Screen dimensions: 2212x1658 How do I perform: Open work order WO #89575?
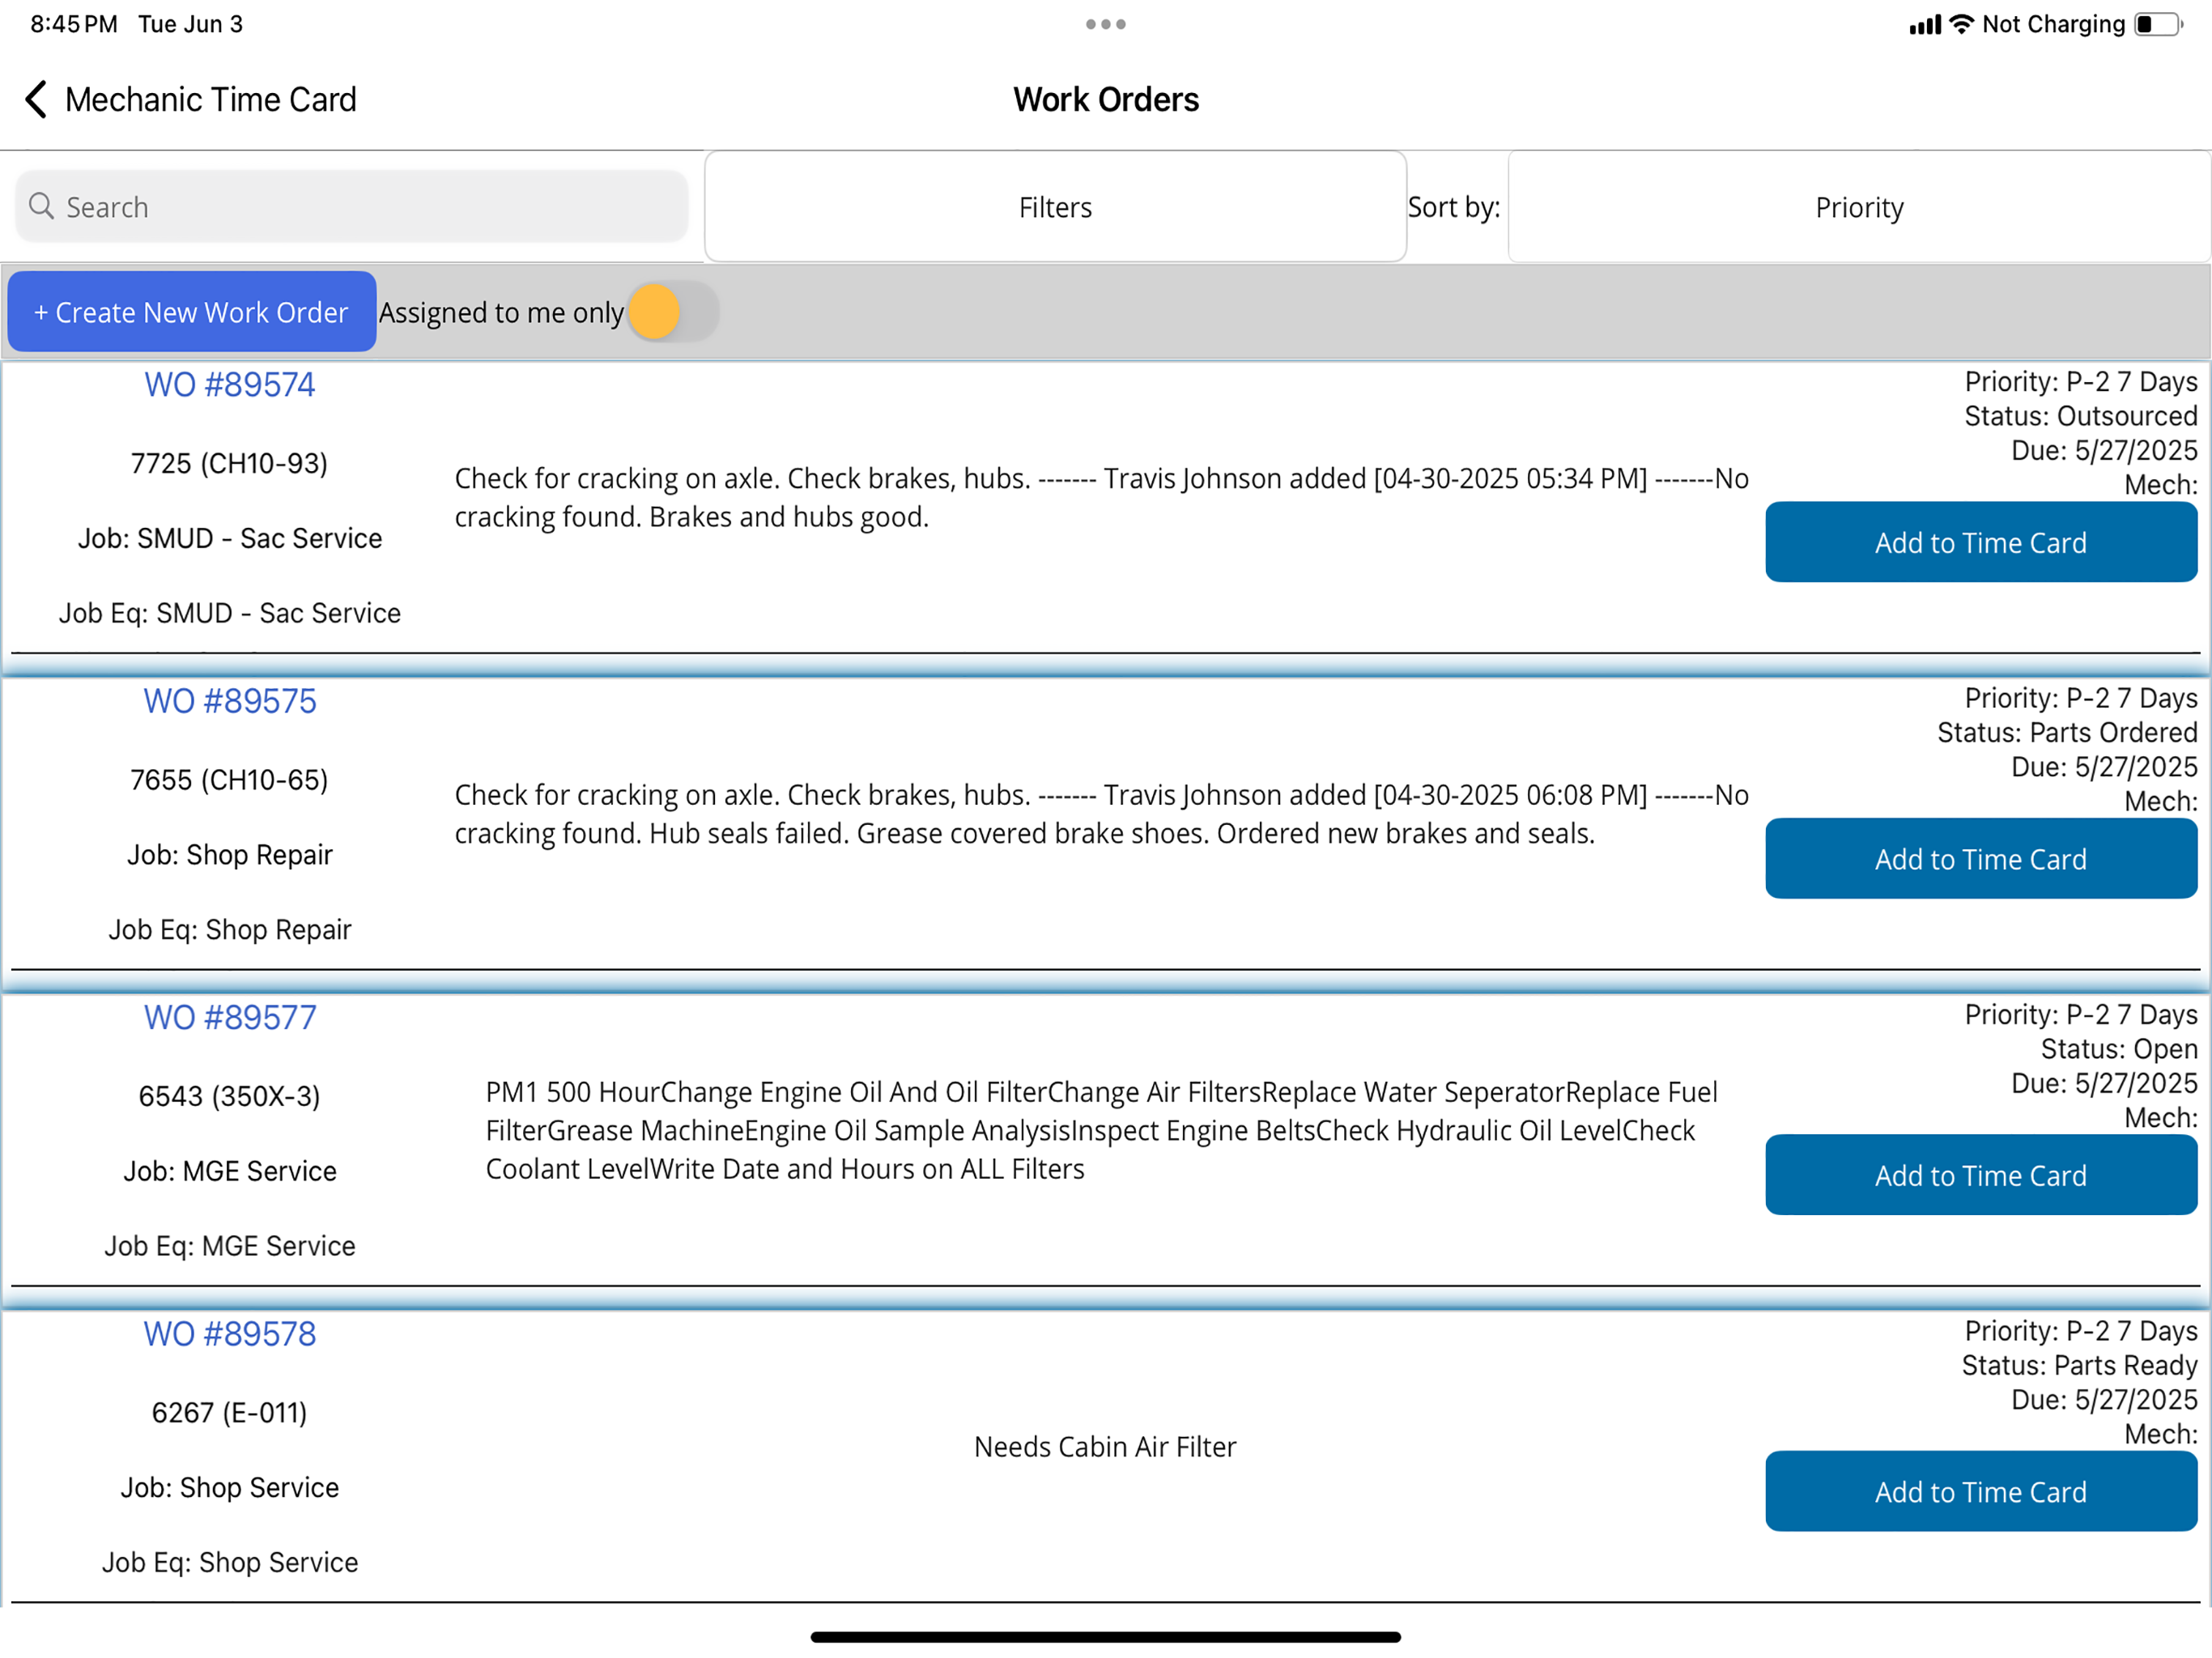coord(230,701)
